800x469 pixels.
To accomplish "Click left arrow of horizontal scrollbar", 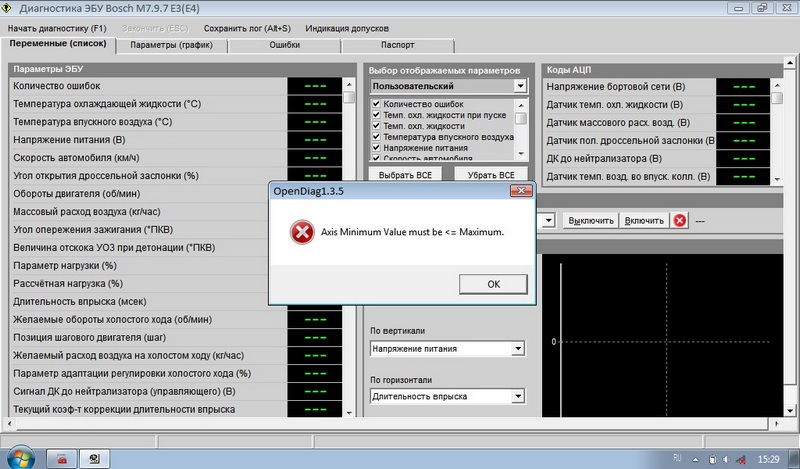I will (9, 424).
